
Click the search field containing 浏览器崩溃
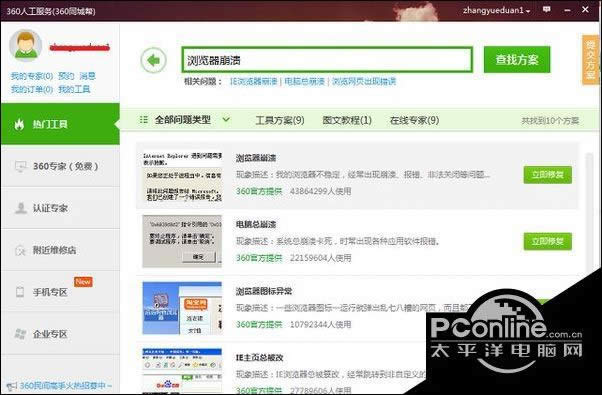click(x=327, y=59)
